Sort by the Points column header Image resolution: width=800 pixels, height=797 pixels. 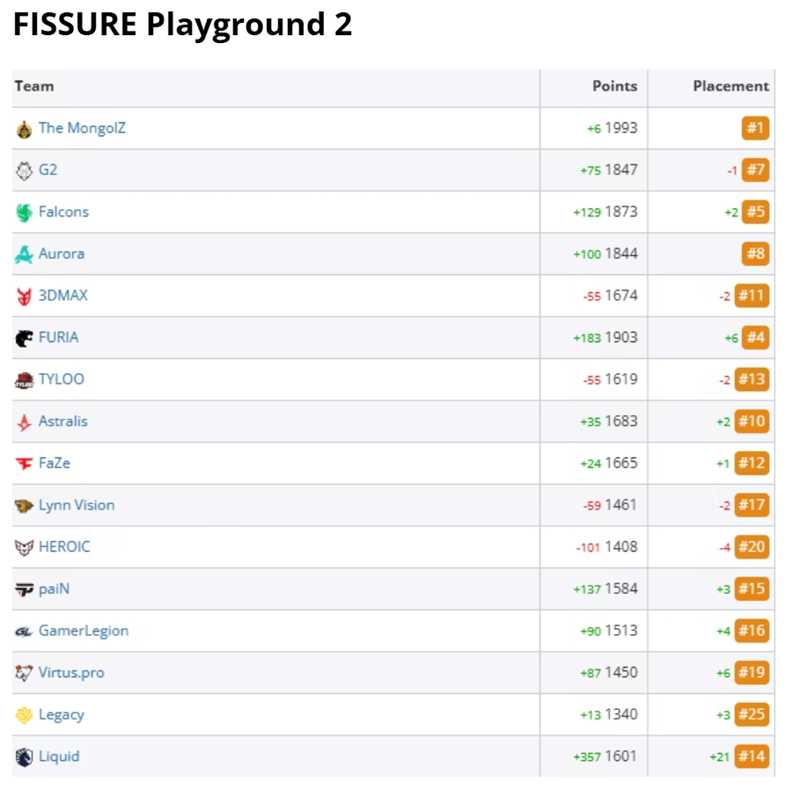614,86
